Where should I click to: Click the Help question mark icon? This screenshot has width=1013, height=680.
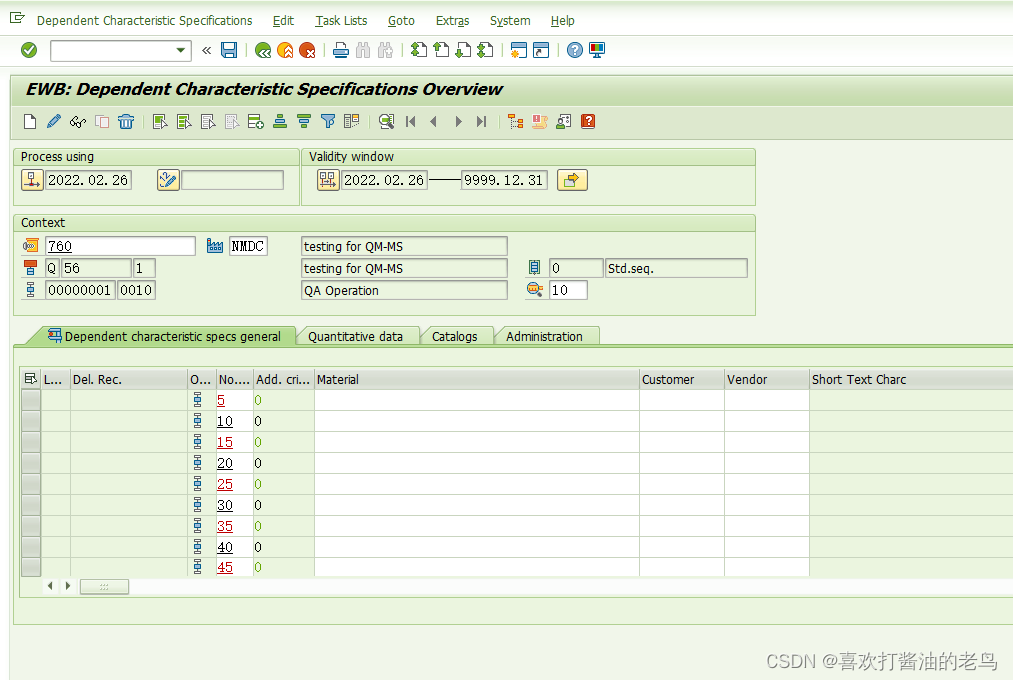575,50
